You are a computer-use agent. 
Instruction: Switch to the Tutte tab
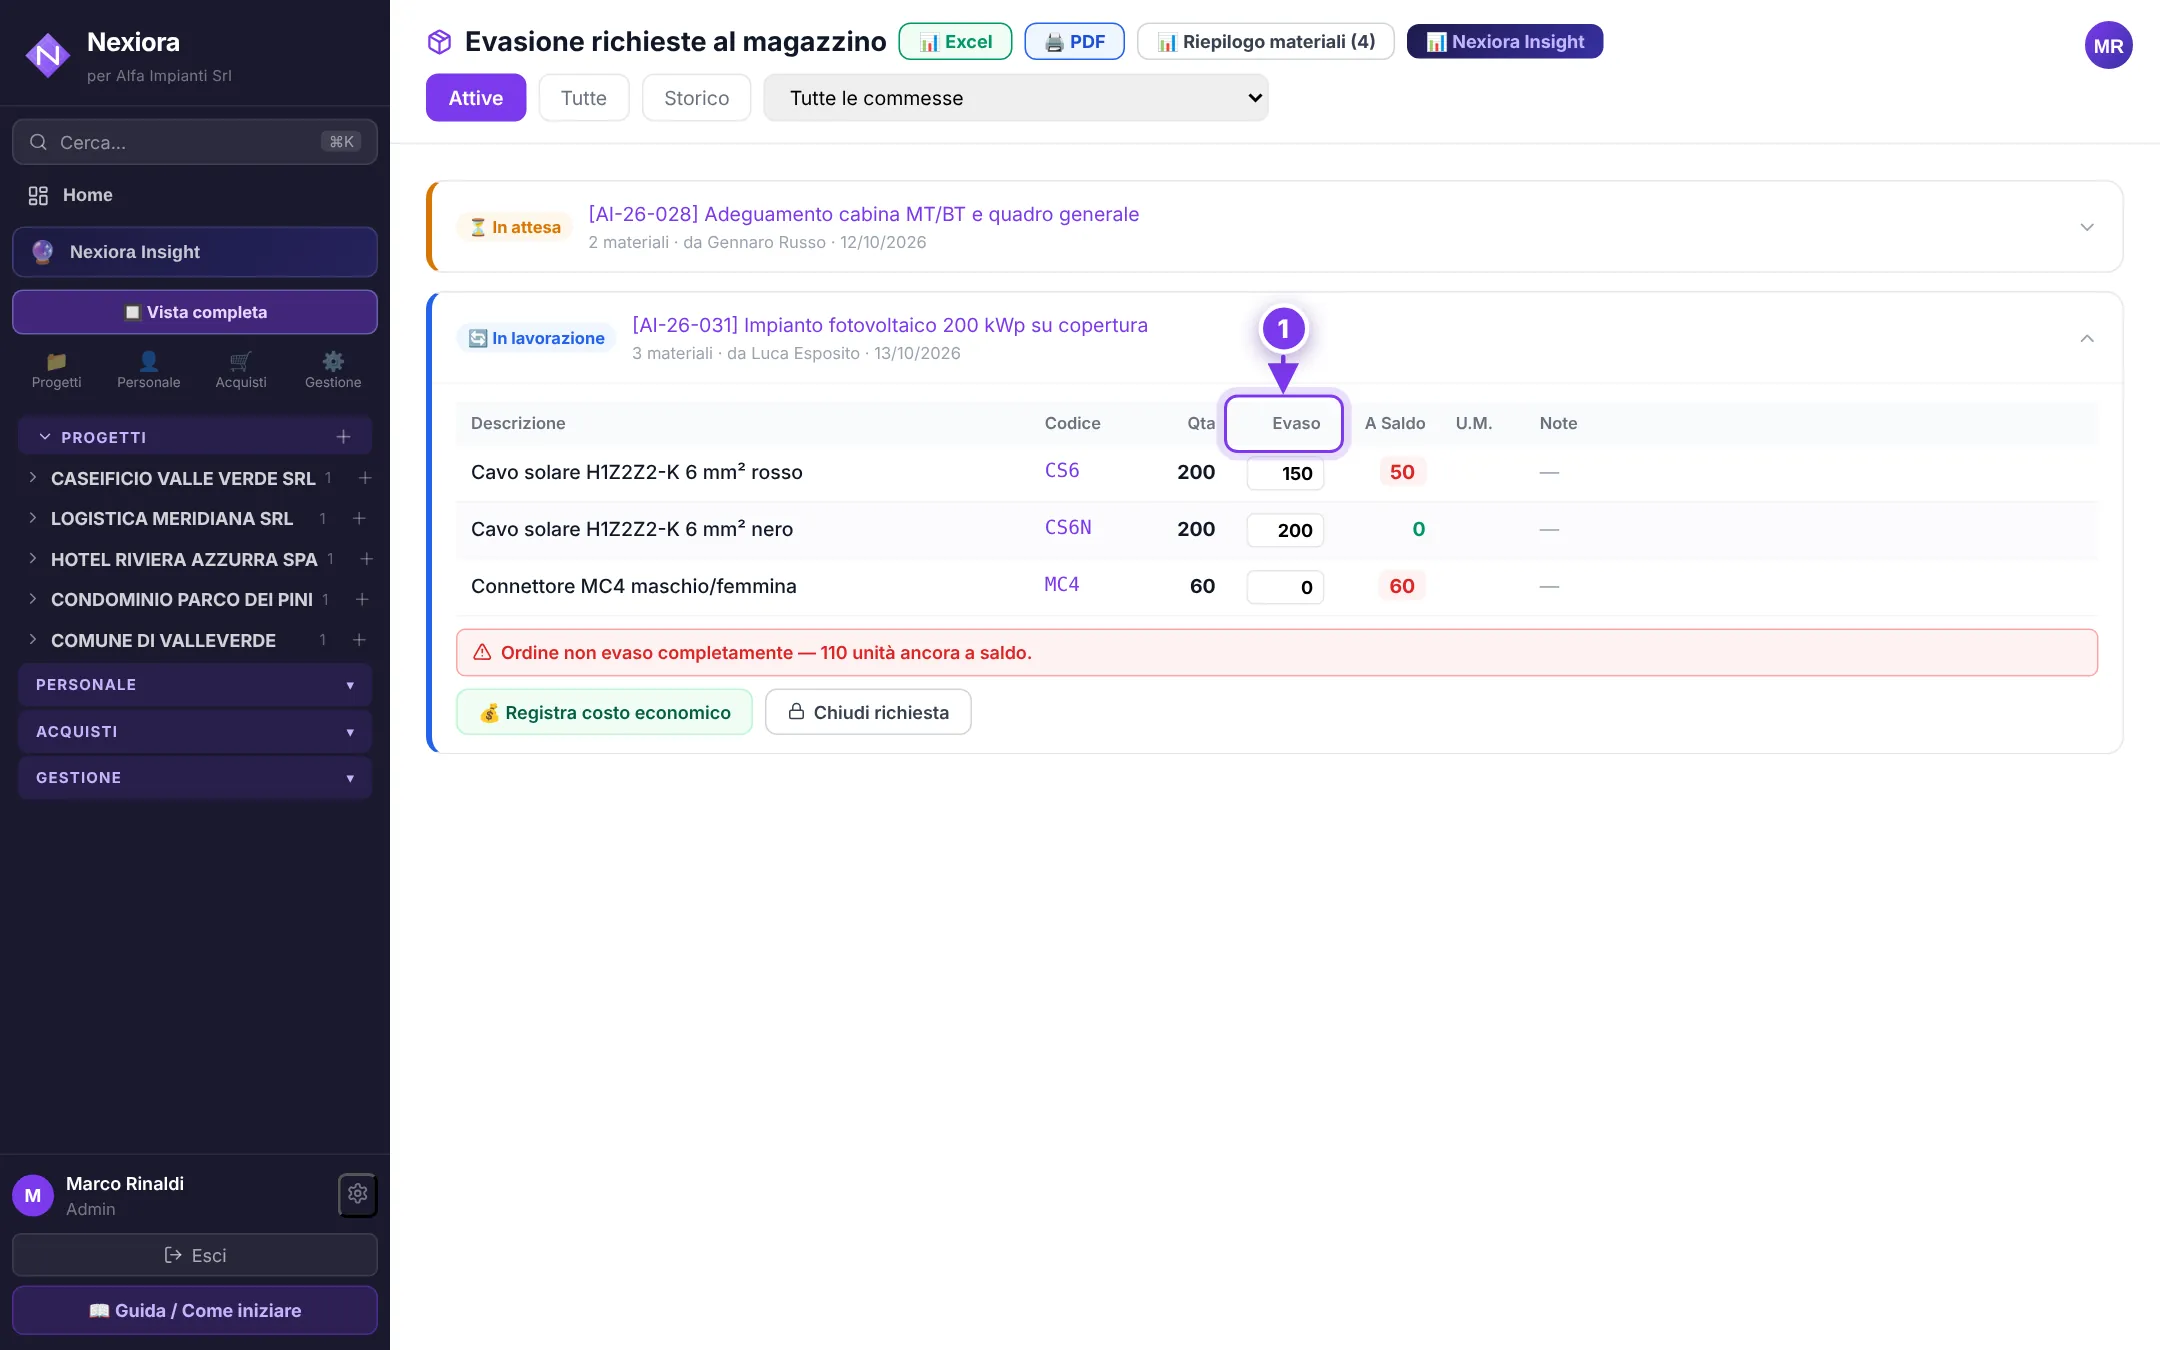pos(584,98)
